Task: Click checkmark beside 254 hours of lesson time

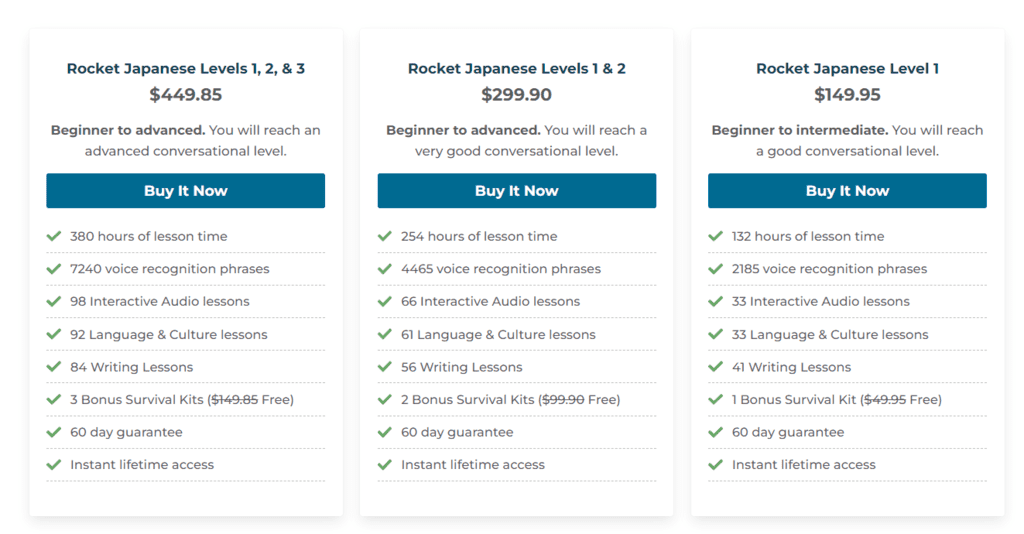Action: click(385, 236)
